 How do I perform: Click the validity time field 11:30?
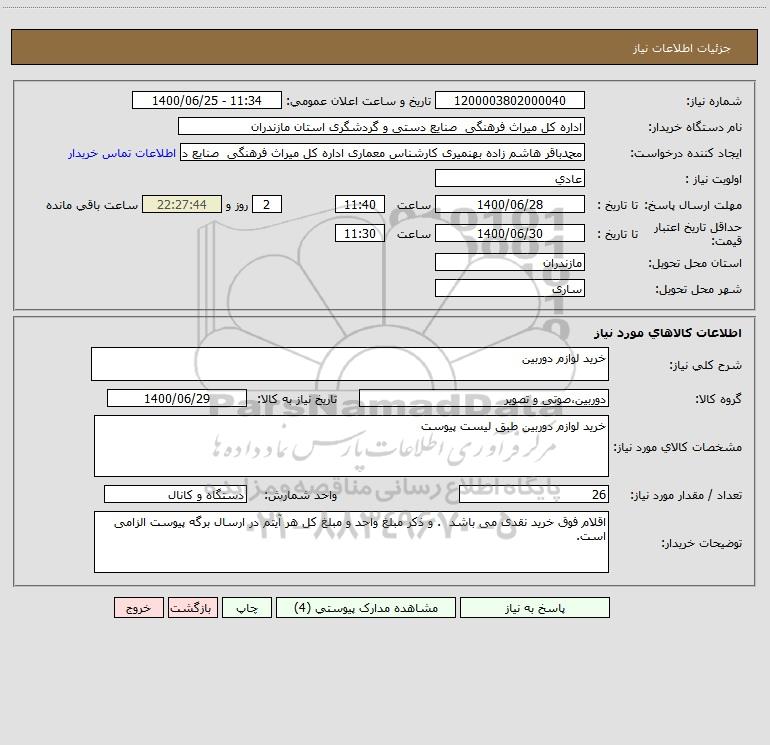(x=359, y=233)
